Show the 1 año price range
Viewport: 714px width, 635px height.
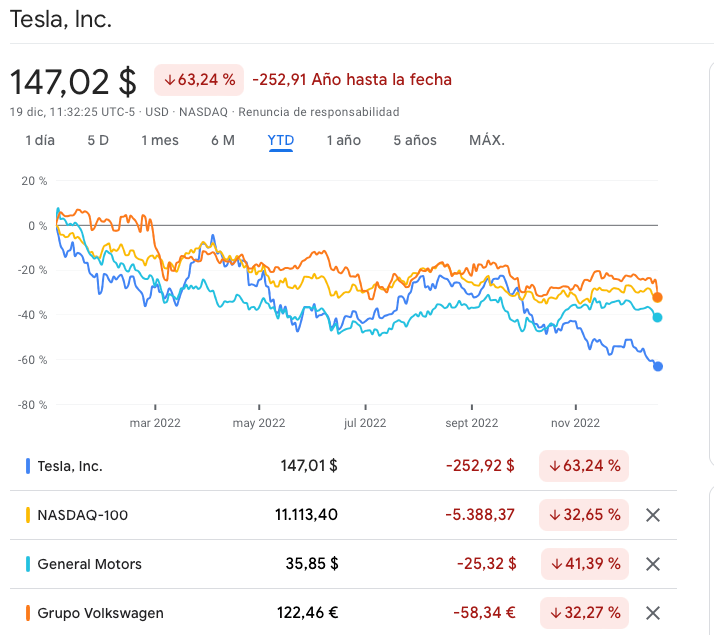pyautogui.click(x=343, y=140)
